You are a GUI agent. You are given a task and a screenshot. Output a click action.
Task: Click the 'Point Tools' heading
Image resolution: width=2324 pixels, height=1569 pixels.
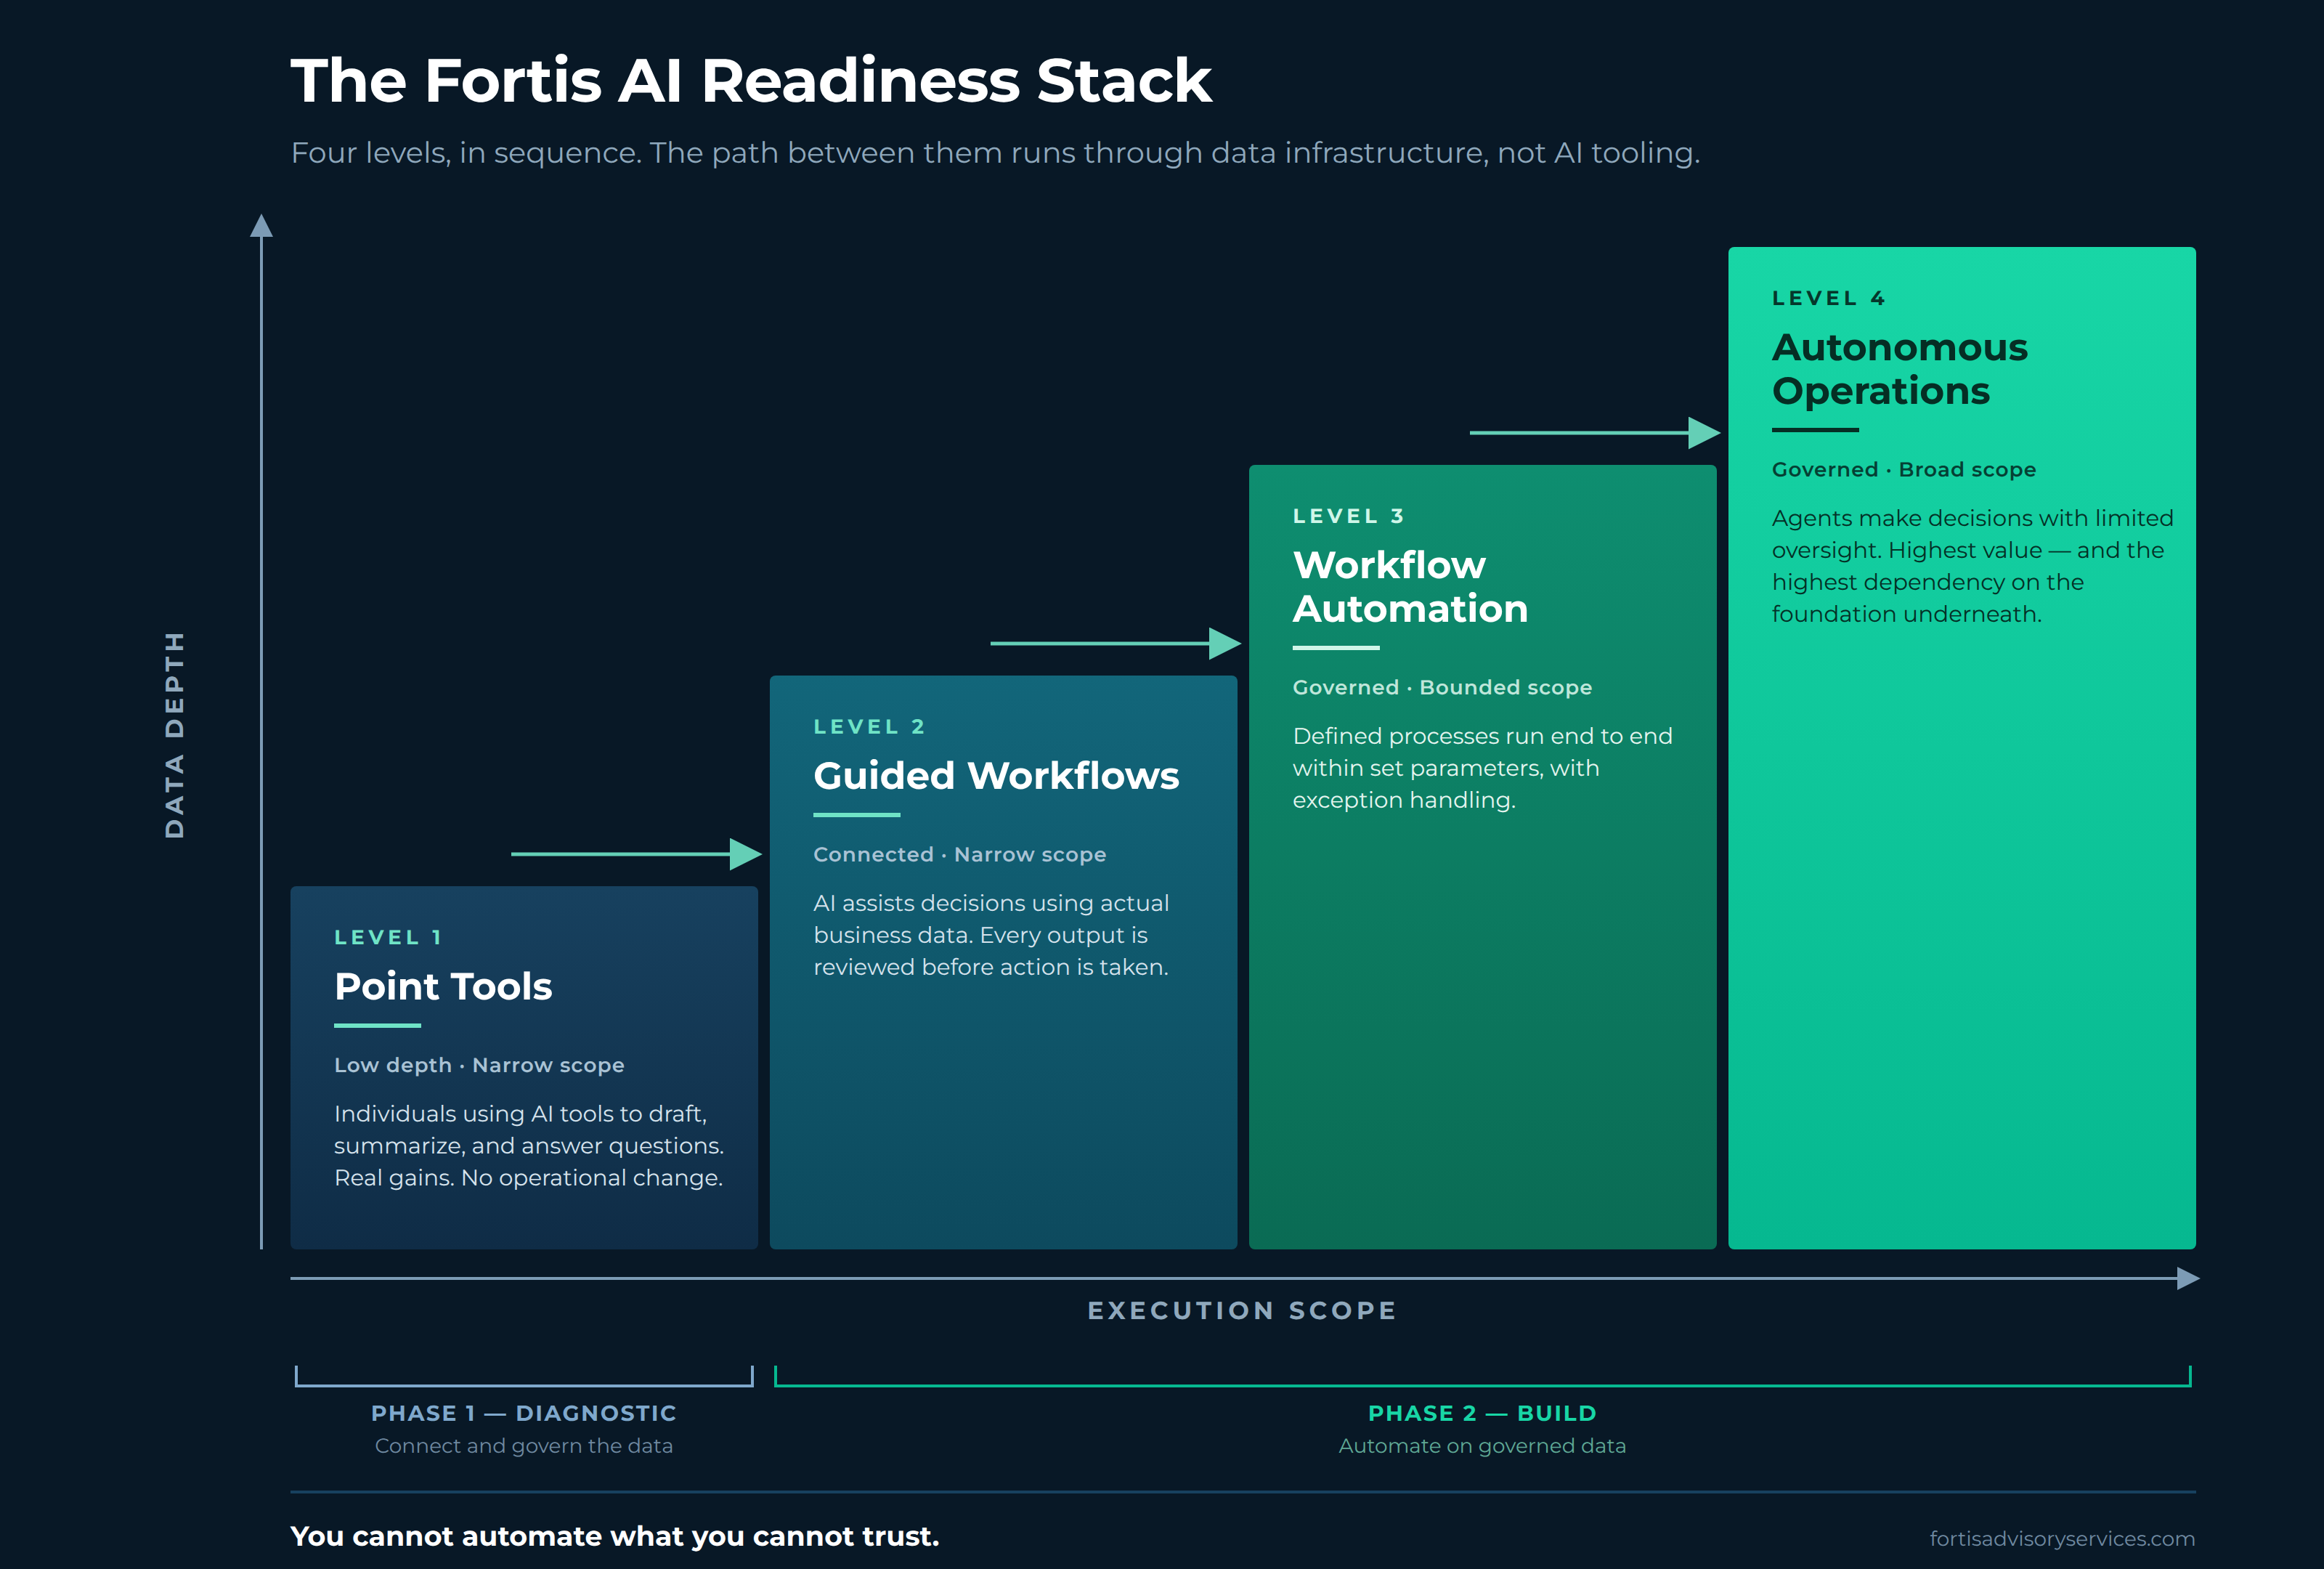tap(443, 986)
